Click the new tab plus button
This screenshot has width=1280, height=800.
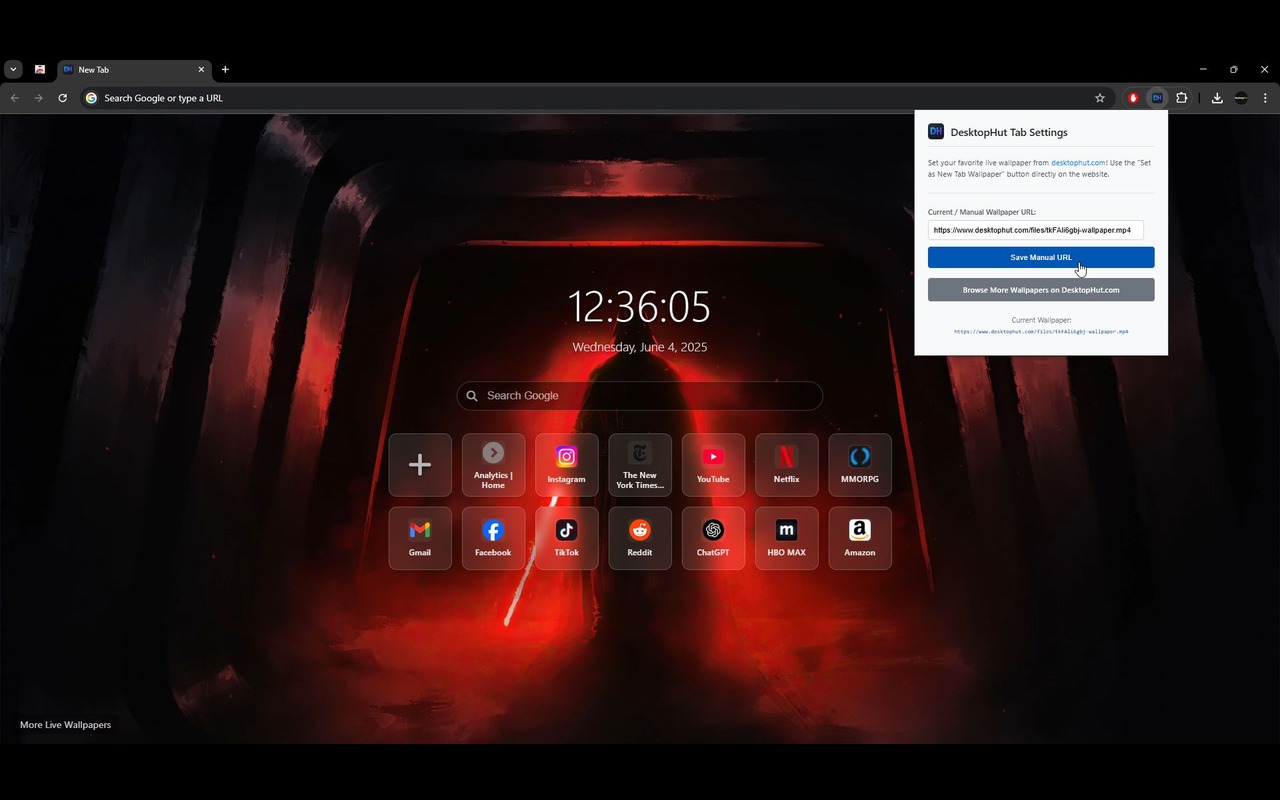225,69
